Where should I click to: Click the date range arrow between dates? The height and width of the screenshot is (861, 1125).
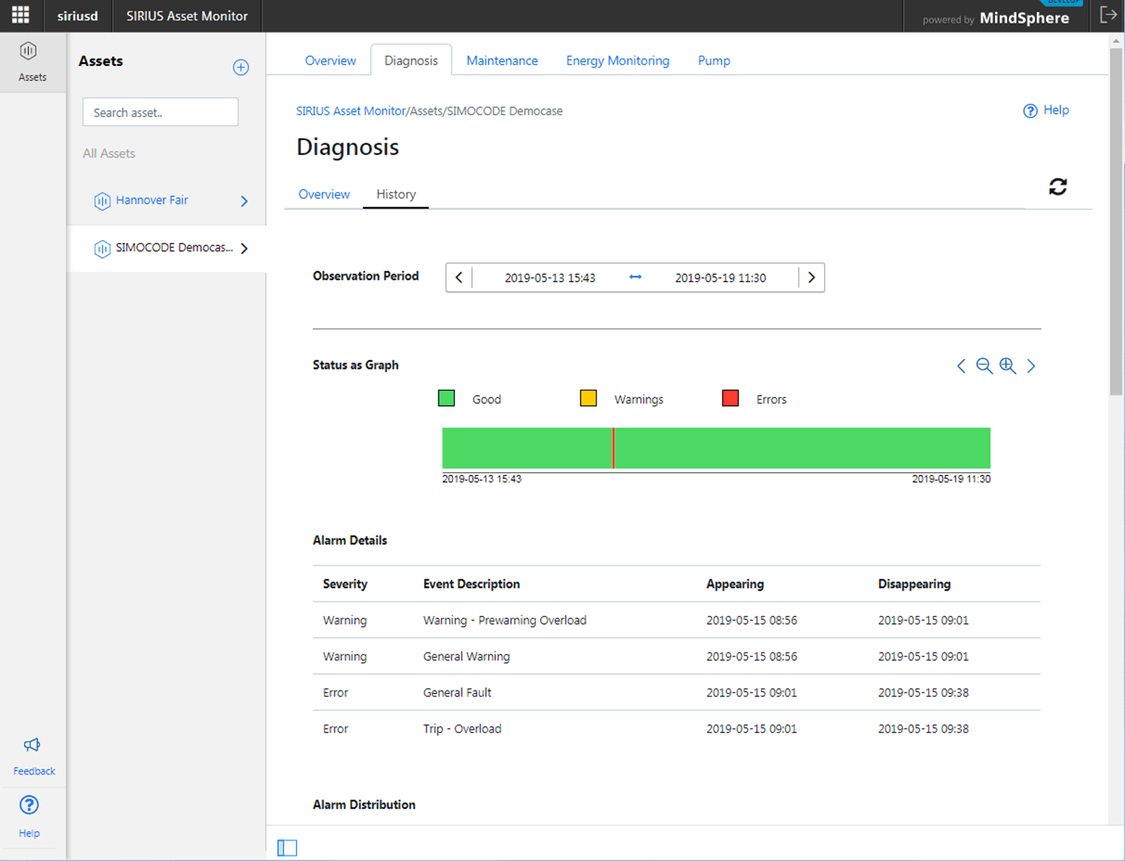(x=635, y=277)
